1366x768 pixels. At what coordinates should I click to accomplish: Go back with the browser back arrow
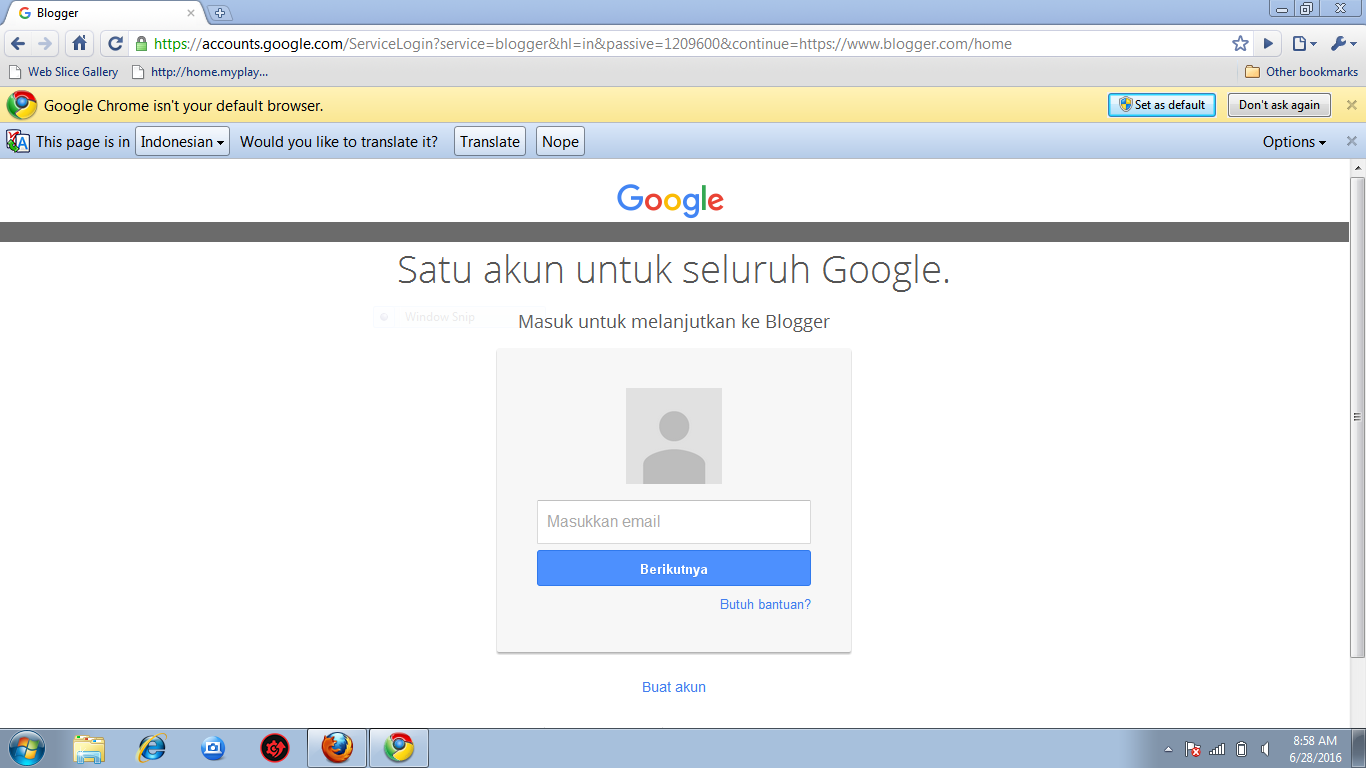click(x=18, y=44)
